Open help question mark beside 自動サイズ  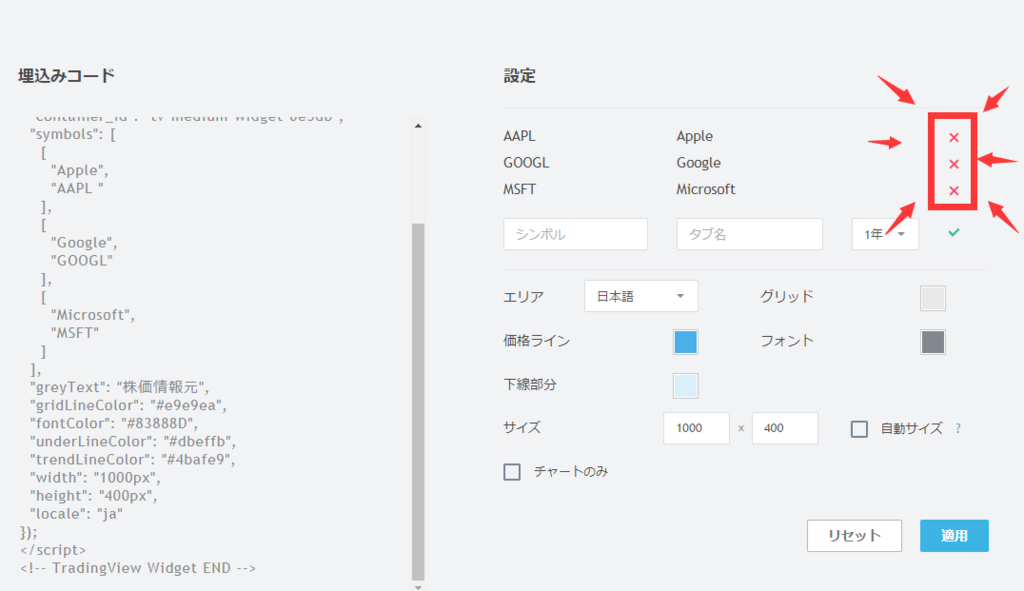(958, 428)
